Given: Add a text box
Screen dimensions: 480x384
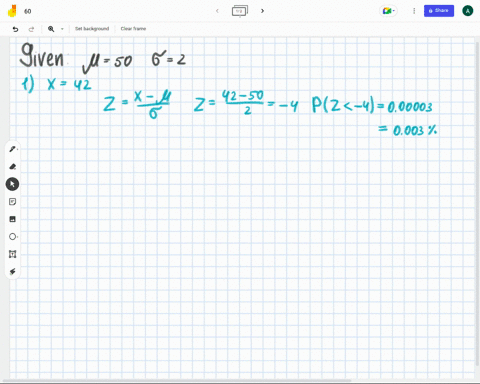Looking at the screenshot, I should pyautogui.click(x=13, y=254).
